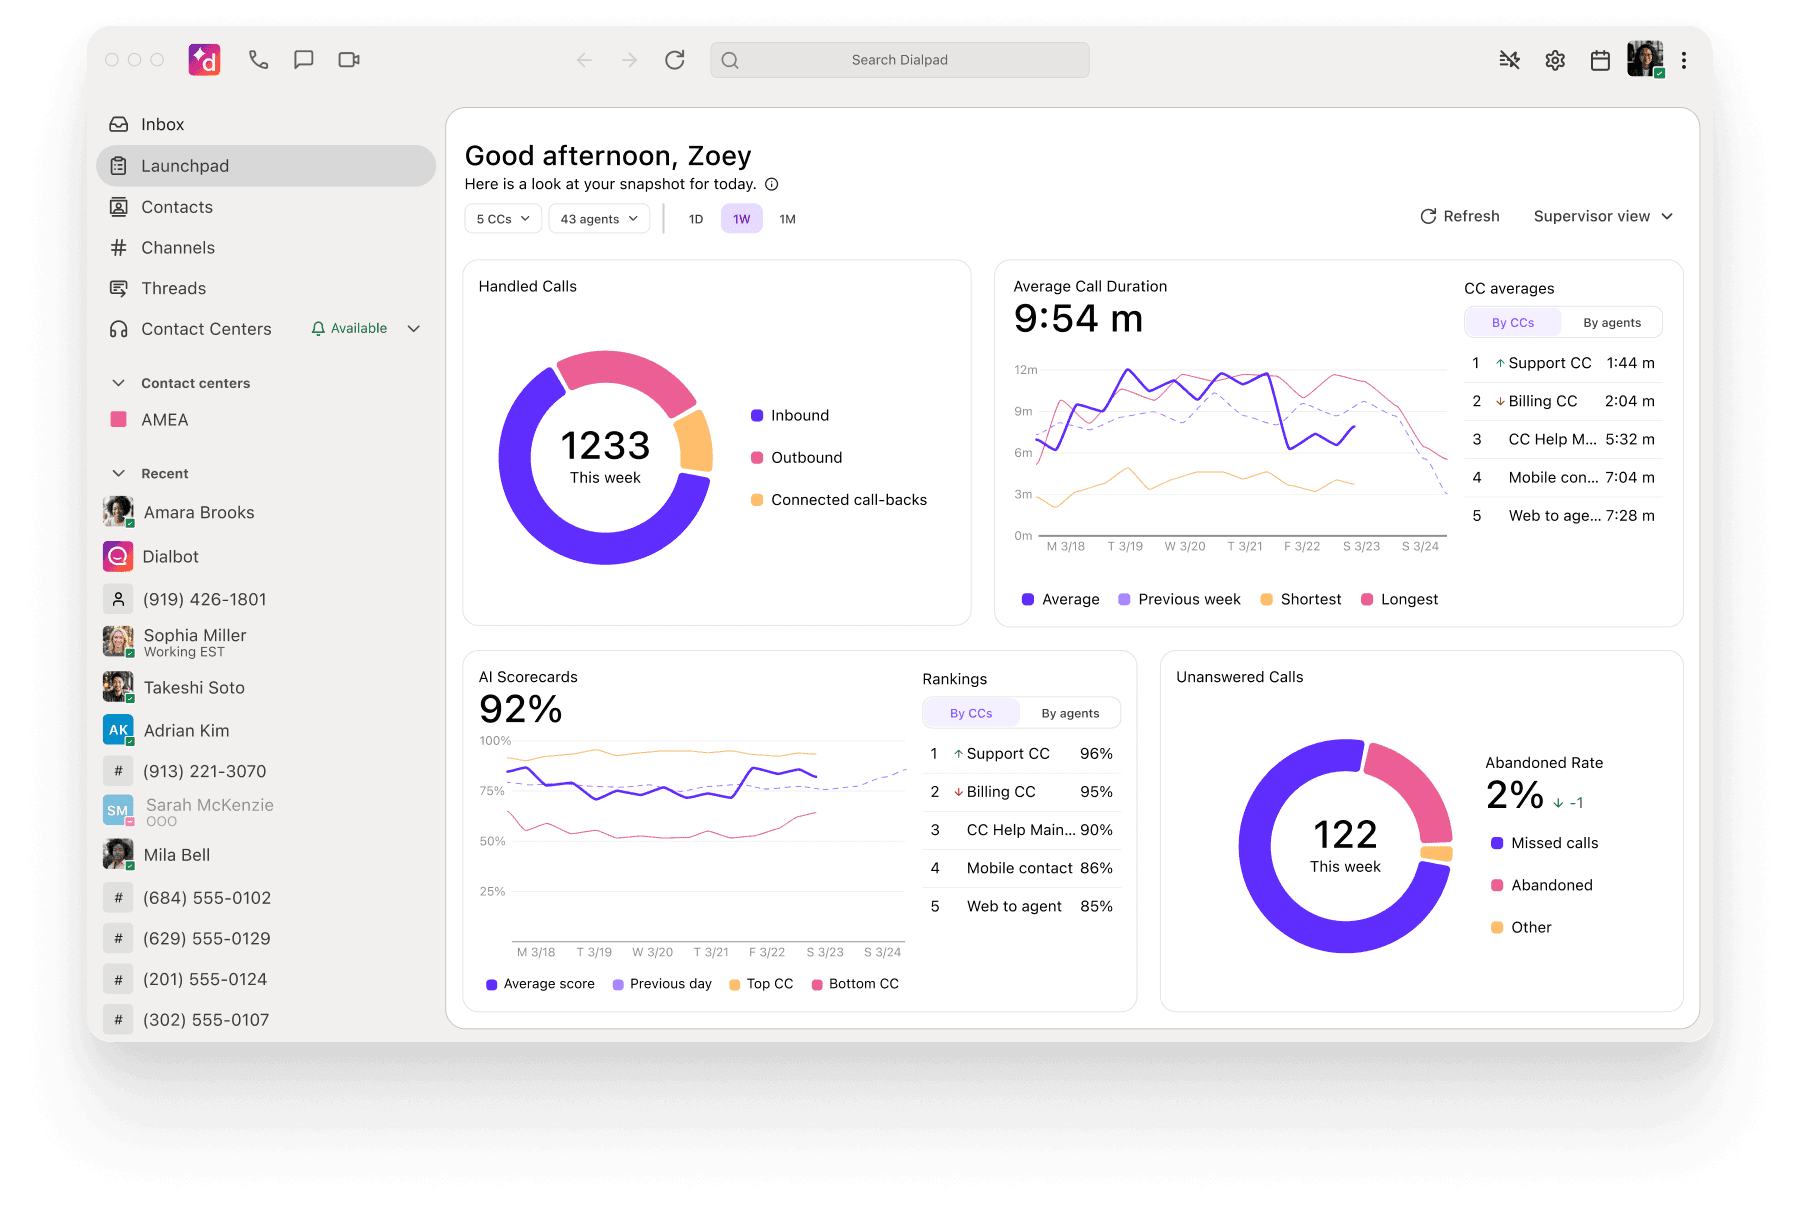1801x1217 pixels.
Task: Click the Search Dialpad field
Action: pos(900,60)
